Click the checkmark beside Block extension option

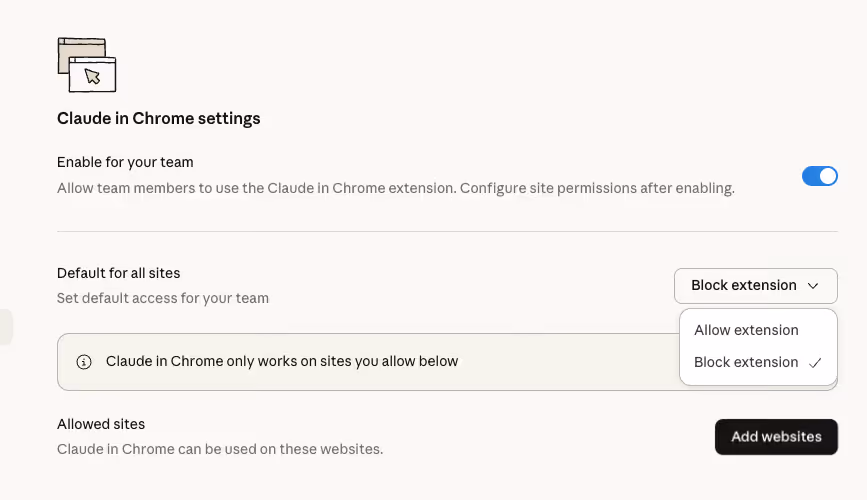click(815, 363)
